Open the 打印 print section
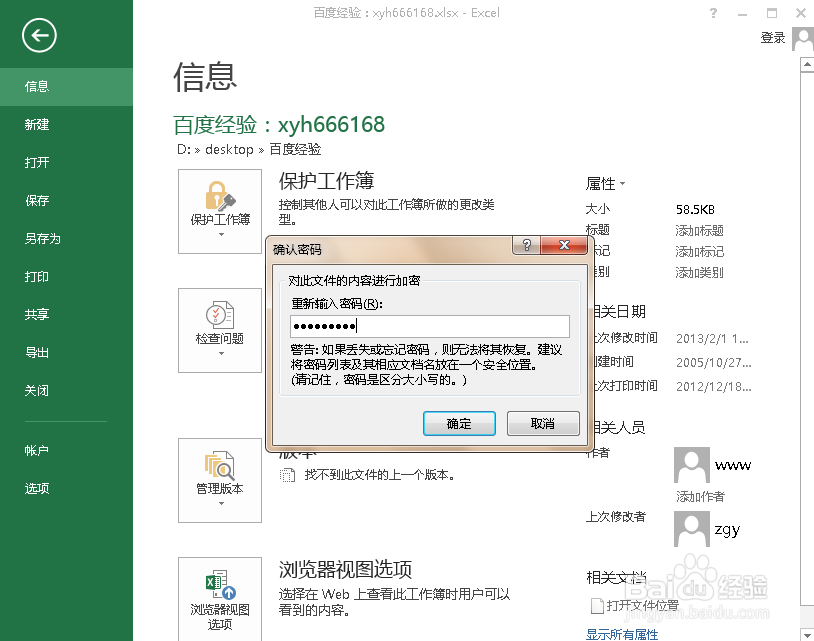The width and height of the screenshot is (814, 641). 37,276
